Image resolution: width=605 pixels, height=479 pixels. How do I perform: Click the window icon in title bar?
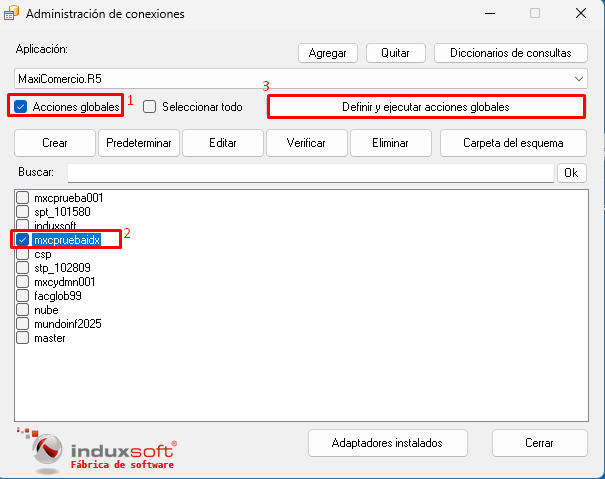(12, 14)
